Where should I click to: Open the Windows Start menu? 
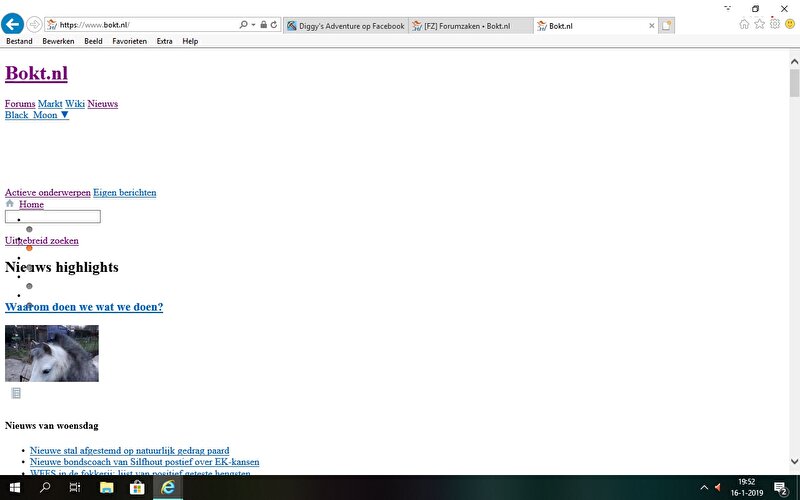(x=15, y=488)
